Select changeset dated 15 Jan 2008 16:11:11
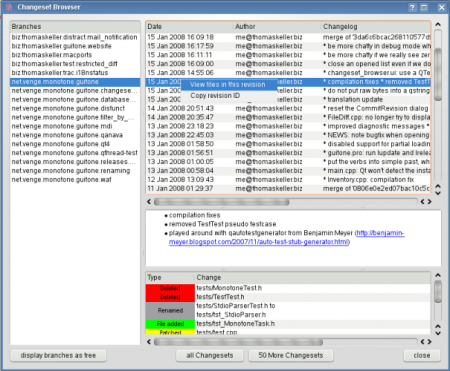450x371 pixels. [x=288, y=55]
